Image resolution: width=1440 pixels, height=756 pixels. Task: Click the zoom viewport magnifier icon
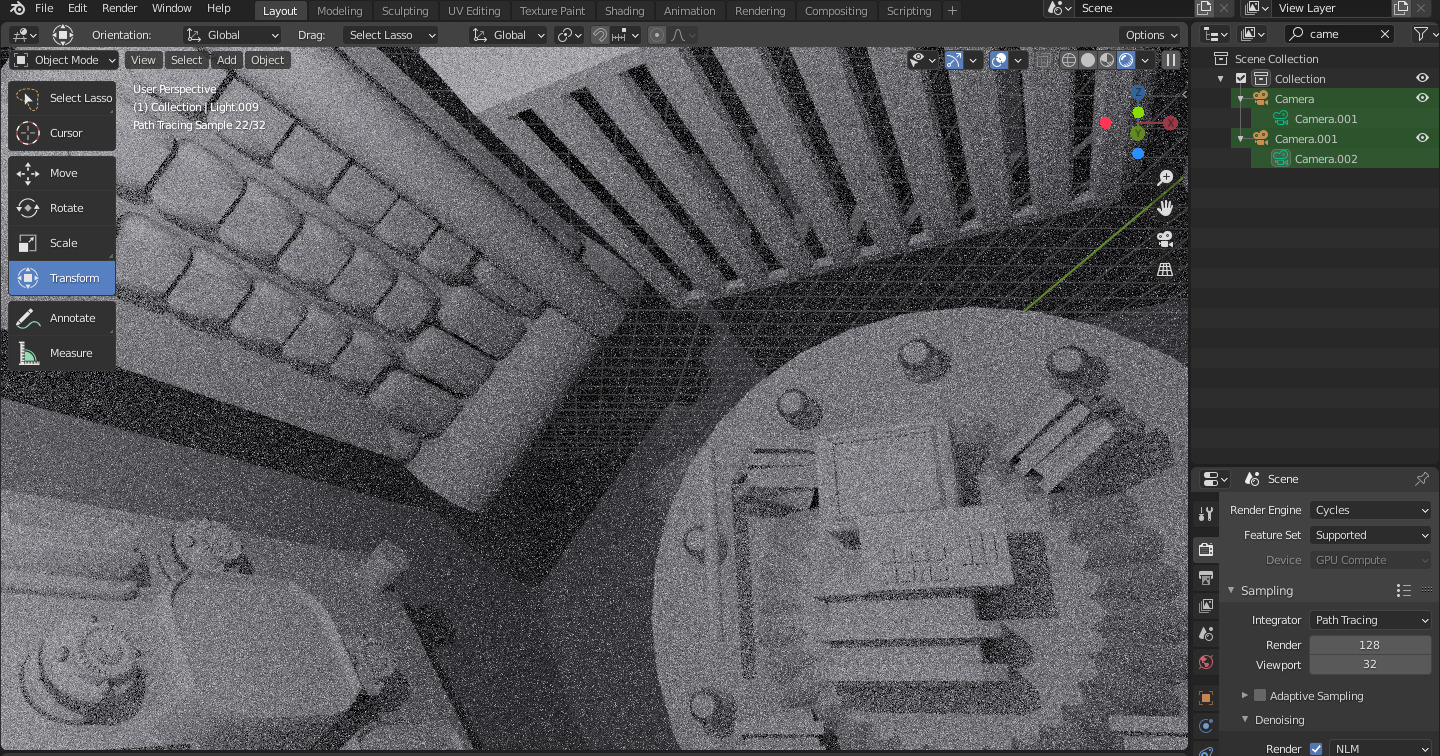point(1165,178)
